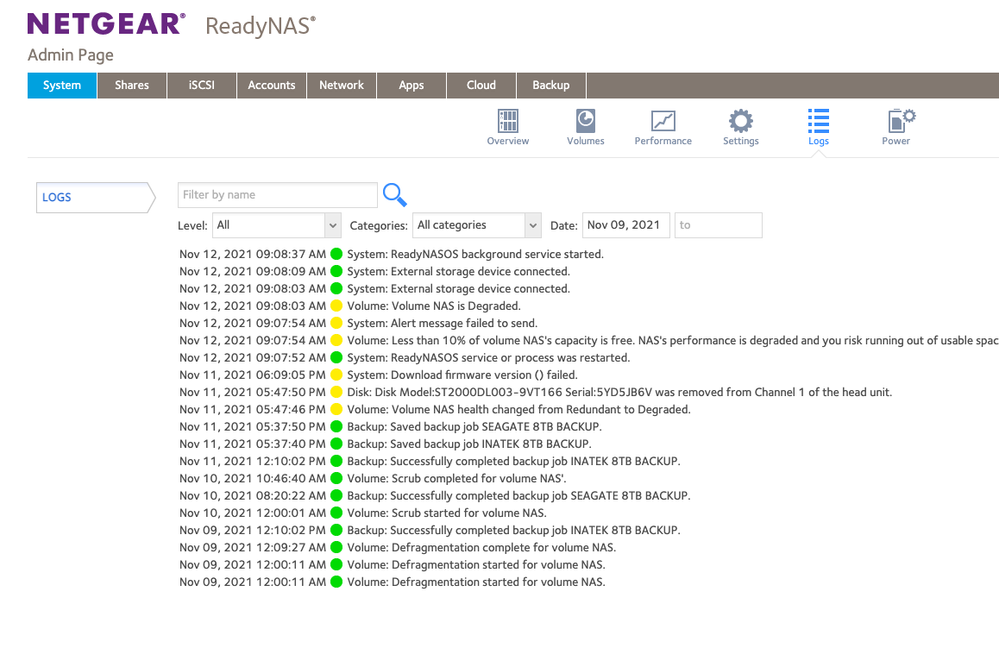
Task: Click the Filter by name field
Action: coord(277,194)
